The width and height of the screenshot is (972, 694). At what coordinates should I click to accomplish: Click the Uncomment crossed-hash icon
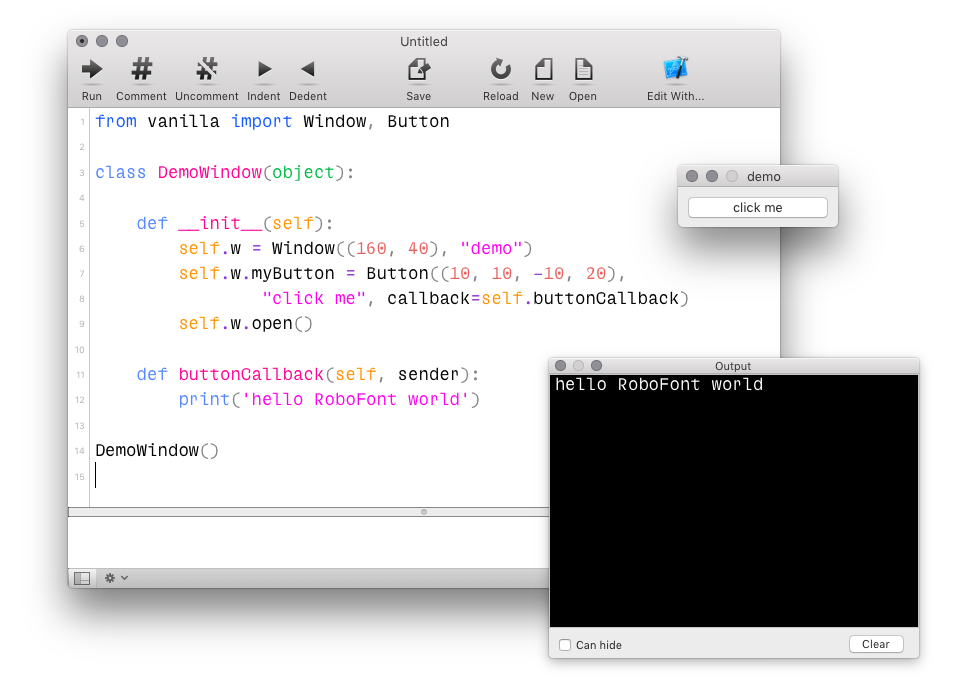(x=206, y=69)
